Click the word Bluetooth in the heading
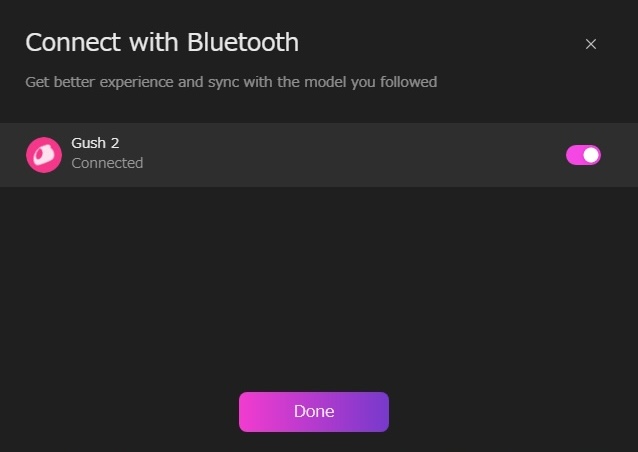The height and width of the screenshot is (452, 638). pos(243,42)
